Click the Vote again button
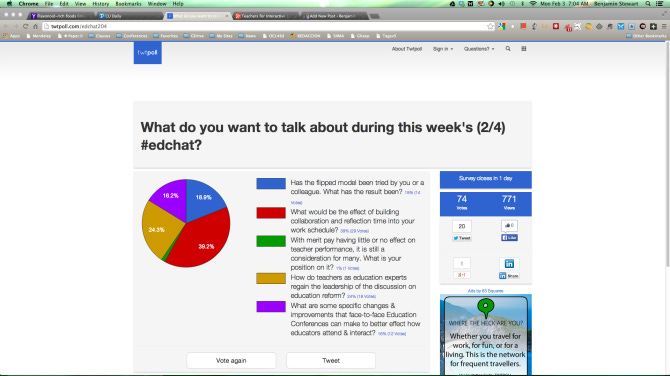This screenshot has height=376, width=670. click(x=231, y=361)
